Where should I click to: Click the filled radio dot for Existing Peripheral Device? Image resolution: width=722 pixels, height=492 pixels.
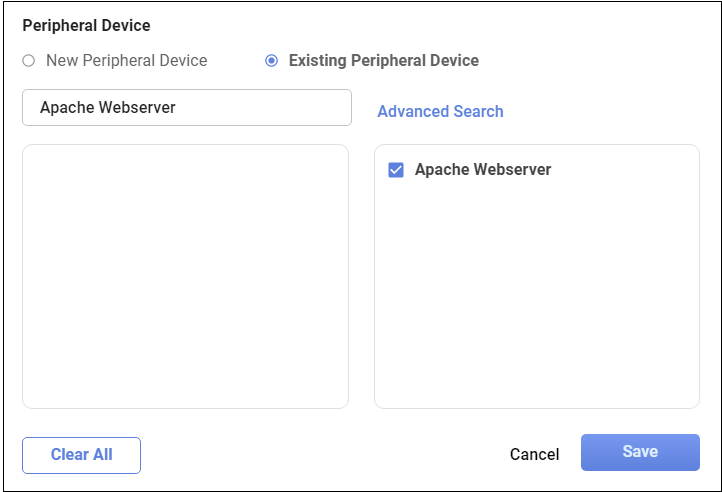tap(271, 61)
